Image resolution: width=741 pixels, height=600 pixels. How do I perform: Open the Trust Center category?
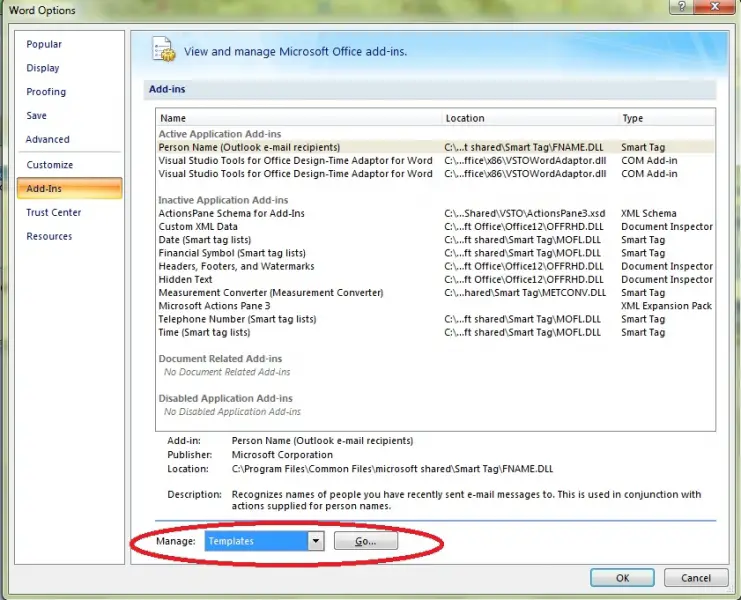[53, 213]
